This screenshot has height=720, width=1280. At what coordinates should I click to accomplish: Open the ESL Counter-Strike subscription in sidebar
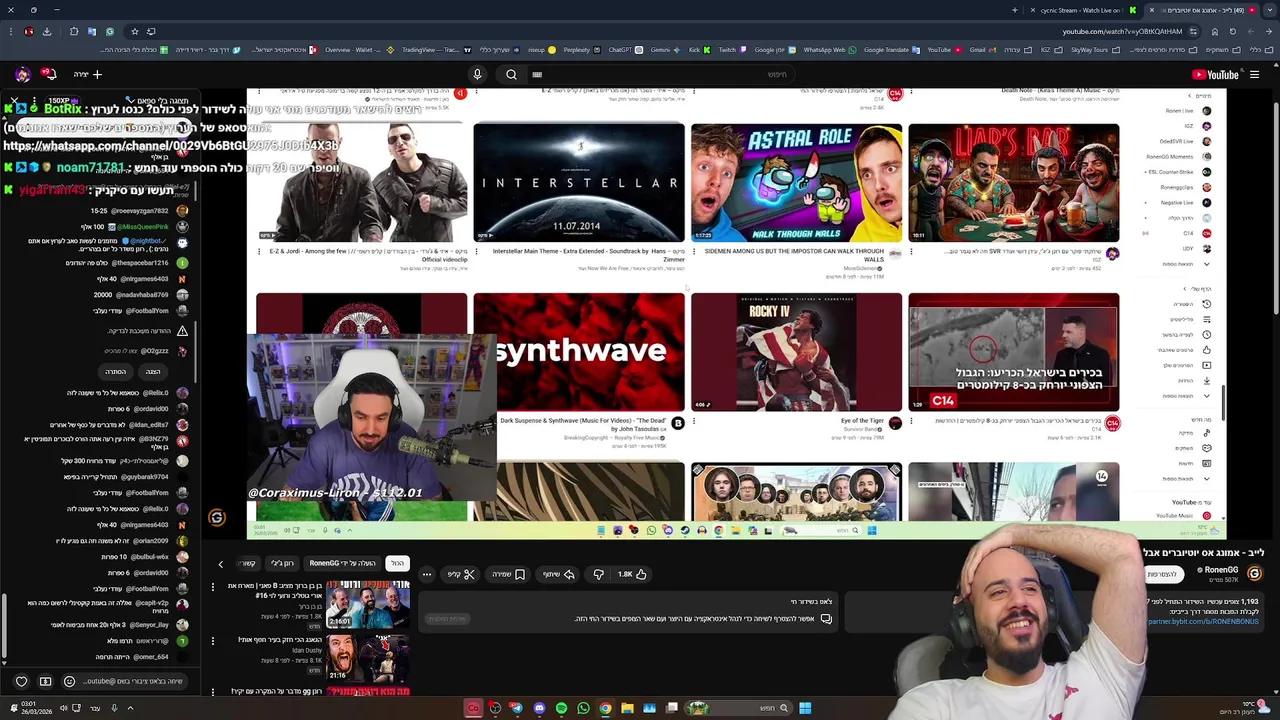click(x=1178, y=171)
